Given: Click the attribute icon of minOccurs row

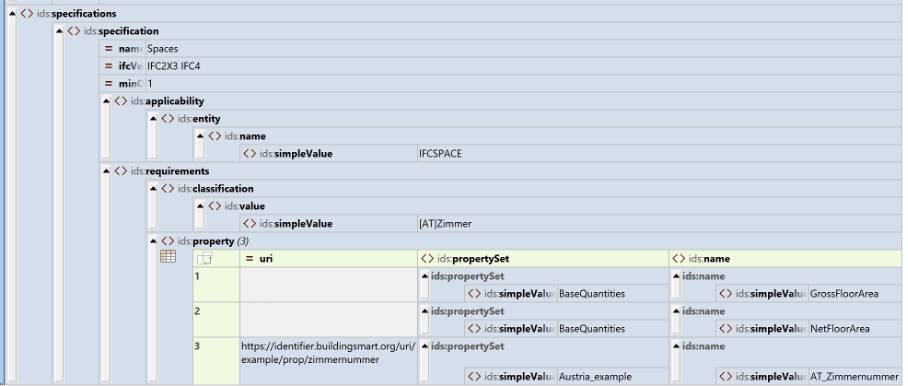Looking at the screenshot, I should (x=108, y=84).
